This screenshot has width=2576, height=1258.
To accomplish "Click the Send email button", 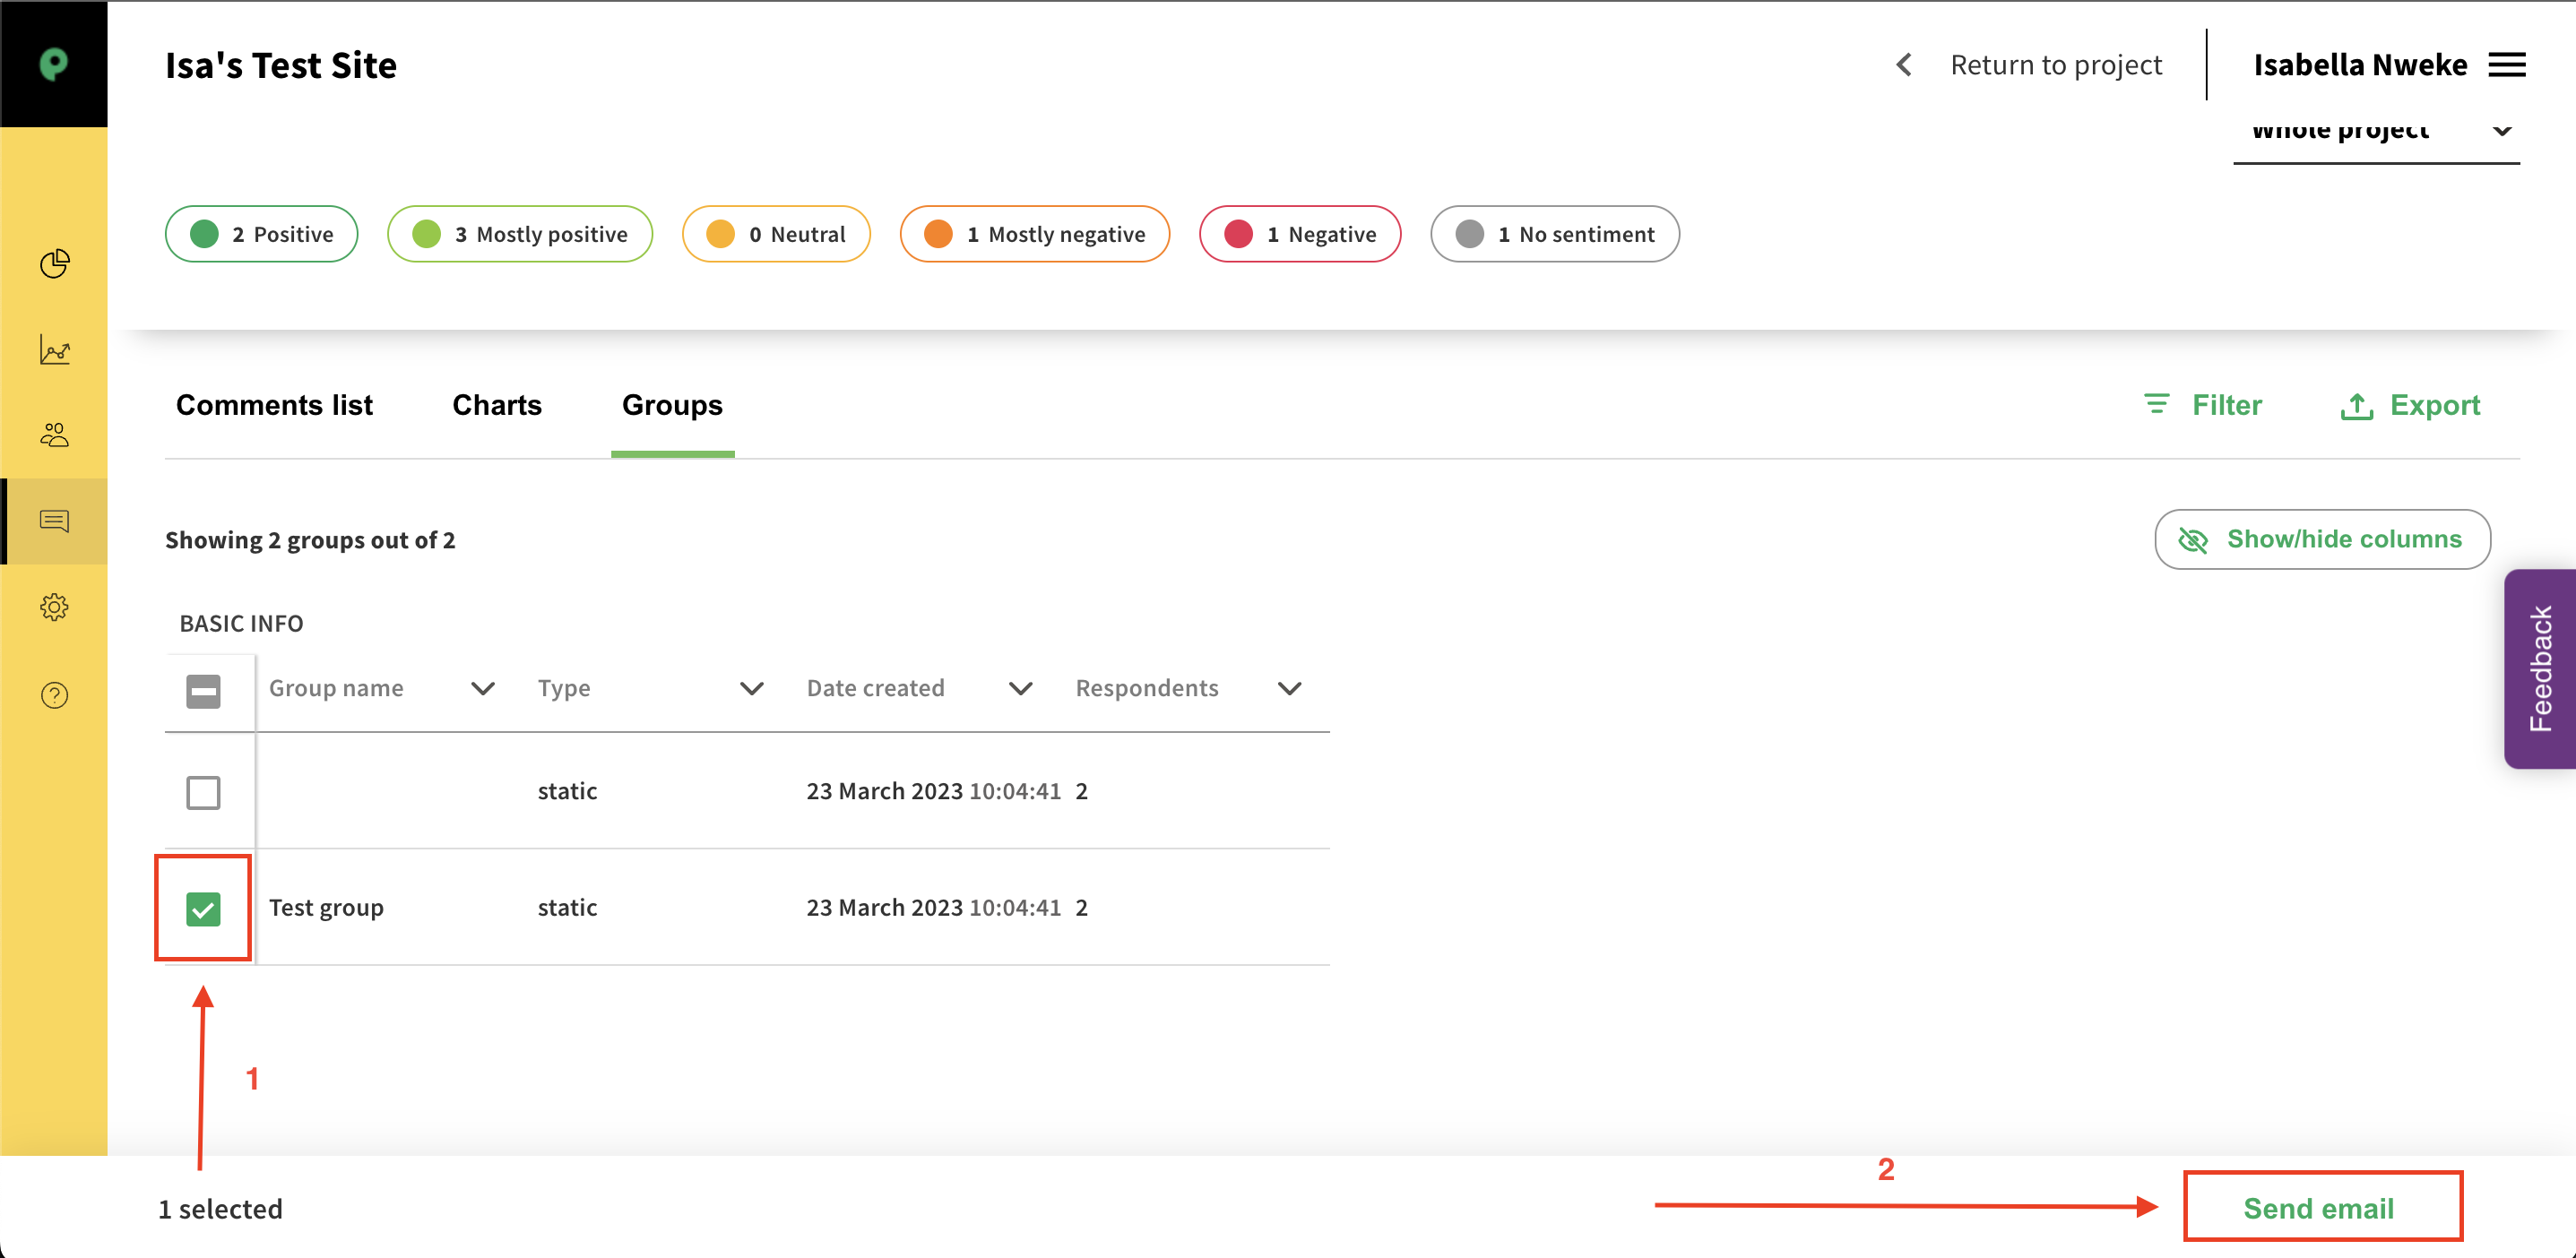I will 2320,1208.
